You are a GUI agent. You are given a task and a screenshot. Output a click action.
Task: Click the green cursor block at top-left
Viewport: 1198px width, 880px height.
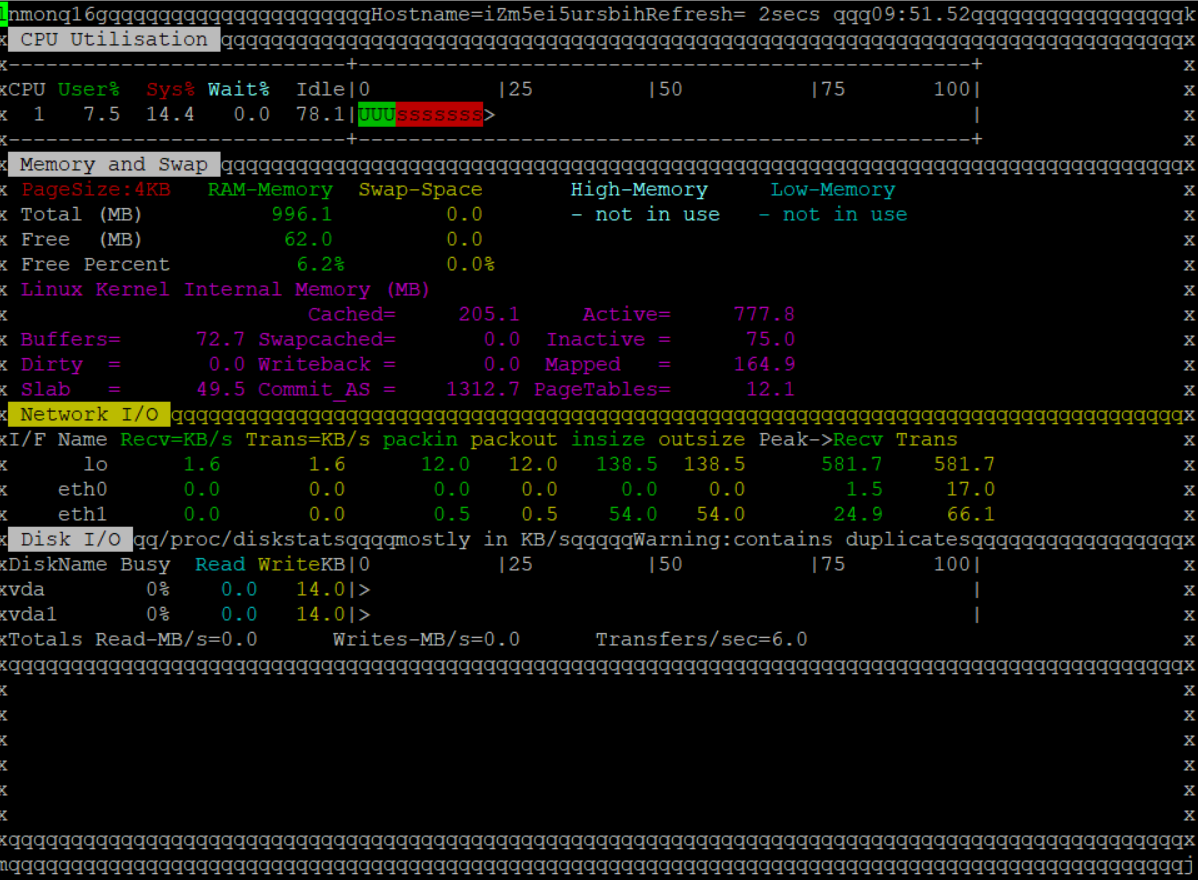pyautogui.click(x=4, y=14)
